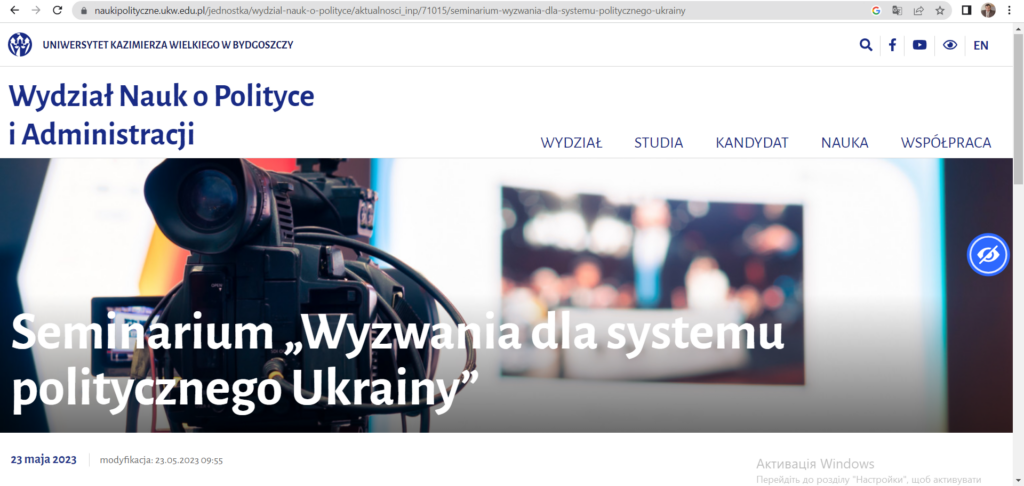Expand the WYDZIAŁ navigation menu
The image size is (1024, 486).
pos(571,143)
